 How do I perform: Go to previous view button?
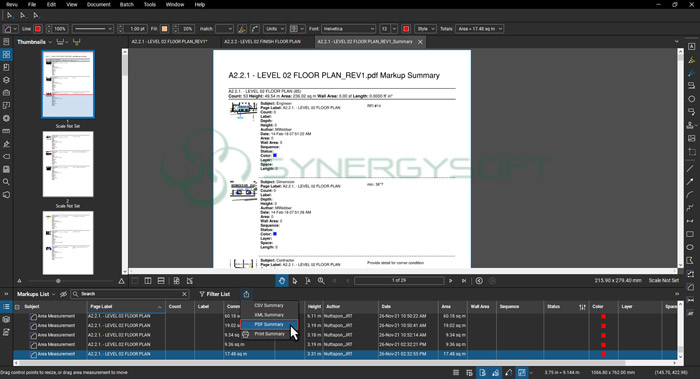tap(479, 281)
